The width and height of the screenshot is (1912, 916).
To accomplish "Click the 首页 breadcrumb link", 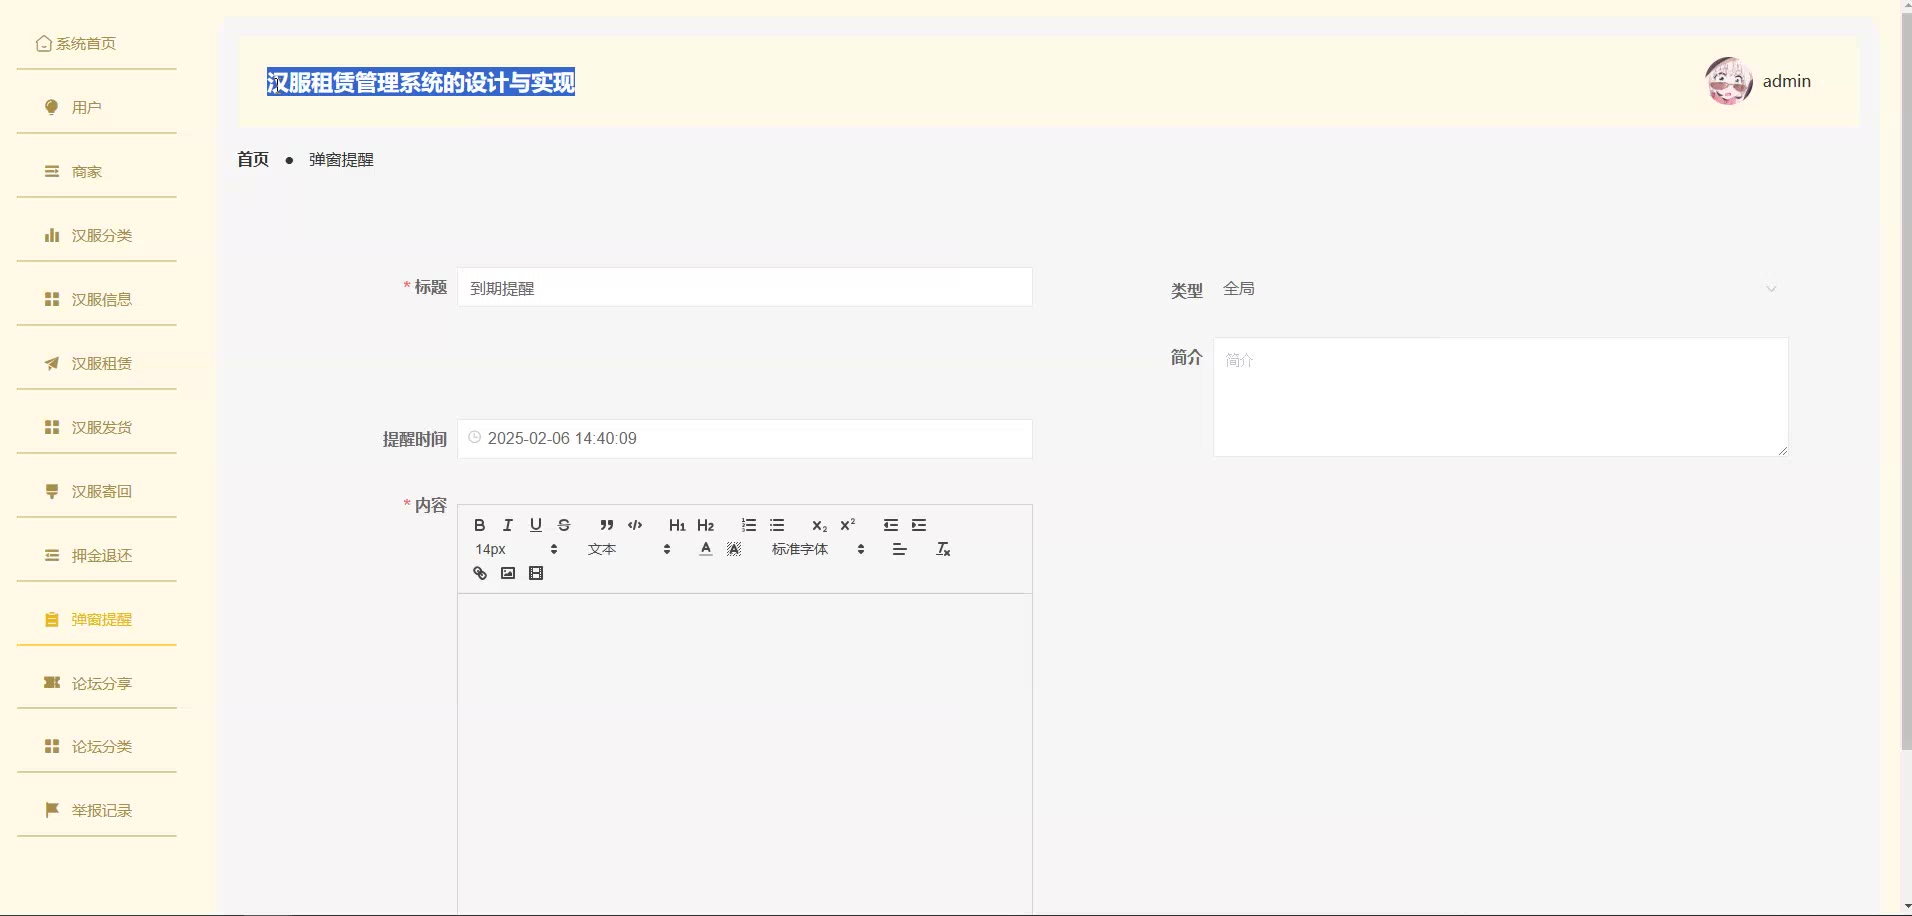I will point(253,159).
